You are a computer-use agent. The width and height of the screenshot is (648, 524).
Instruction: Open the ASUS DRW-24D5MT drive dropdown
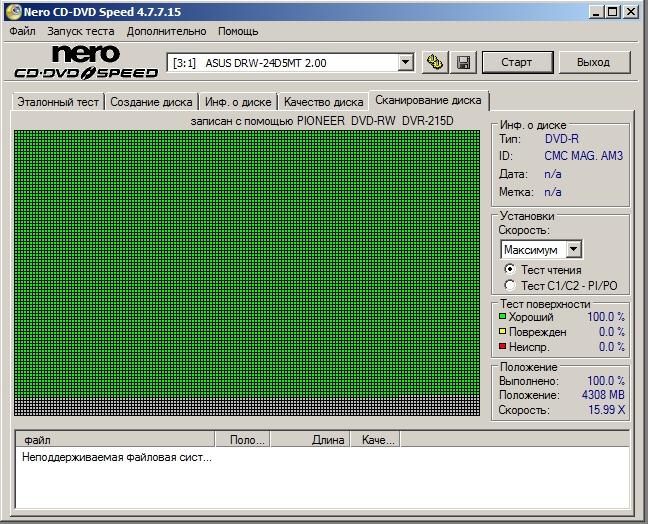pos(406,63)
